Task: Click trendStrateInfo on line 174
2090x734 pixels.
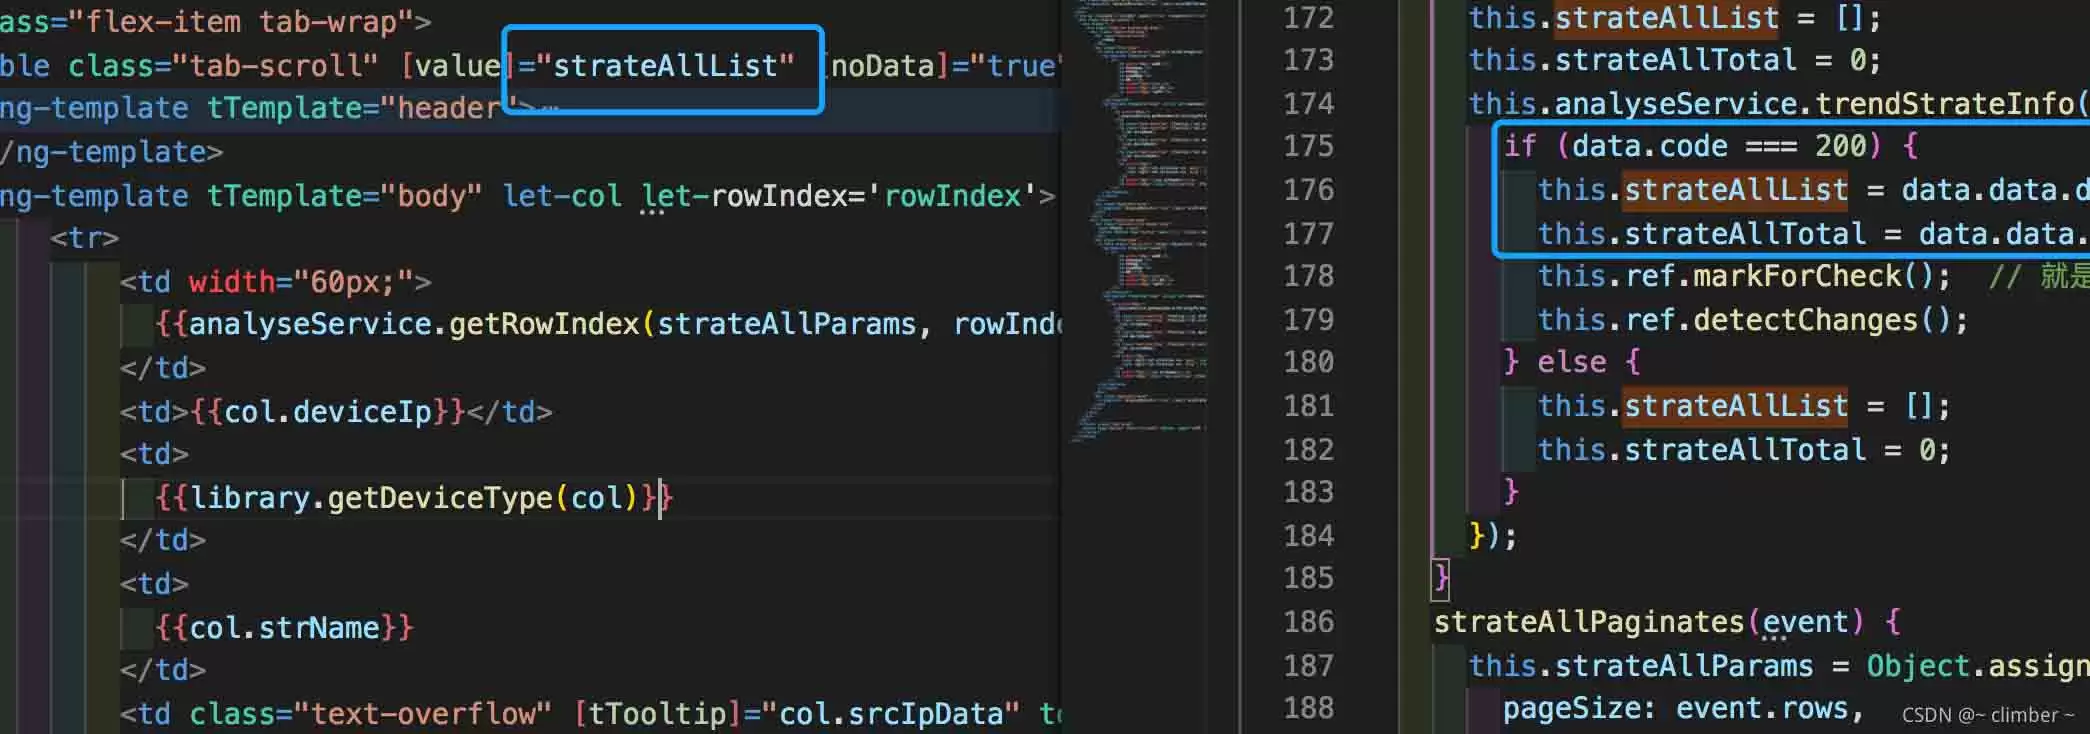Action: tap(1945, 104)
